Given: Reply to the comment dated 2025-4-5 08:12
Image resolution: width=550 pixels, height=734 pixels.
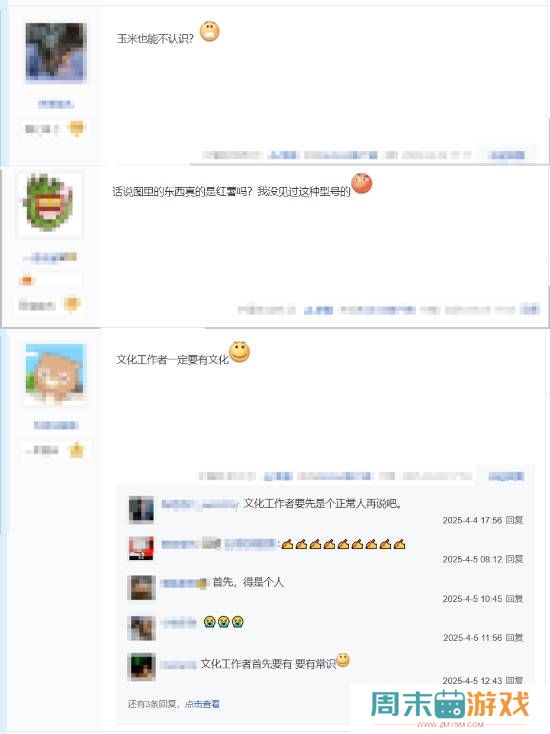Looking at the screenshot, I should point(514,559).
